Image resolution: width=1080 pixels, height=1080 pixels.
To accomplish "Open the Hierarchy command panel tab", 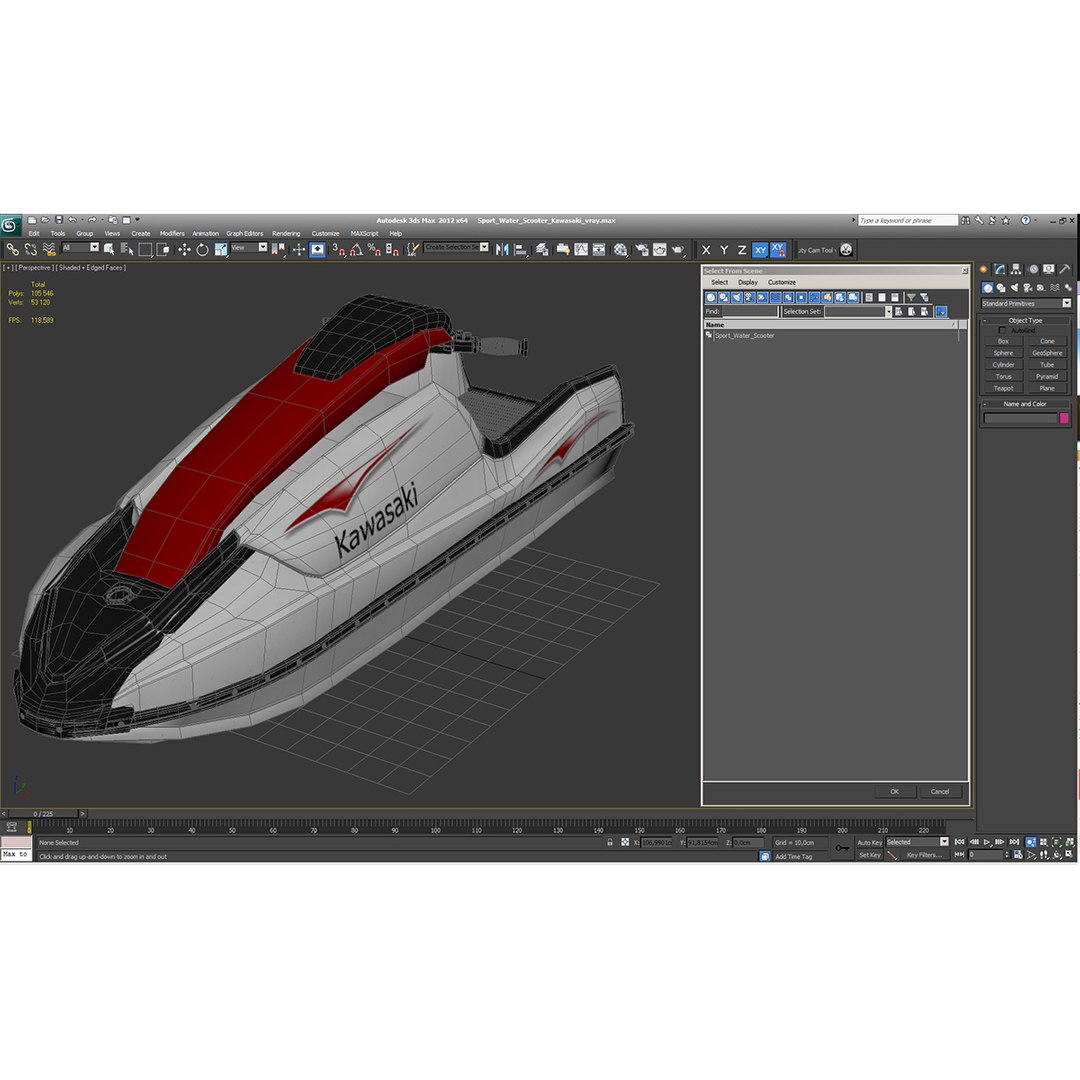I will (x=1016, y=269).
